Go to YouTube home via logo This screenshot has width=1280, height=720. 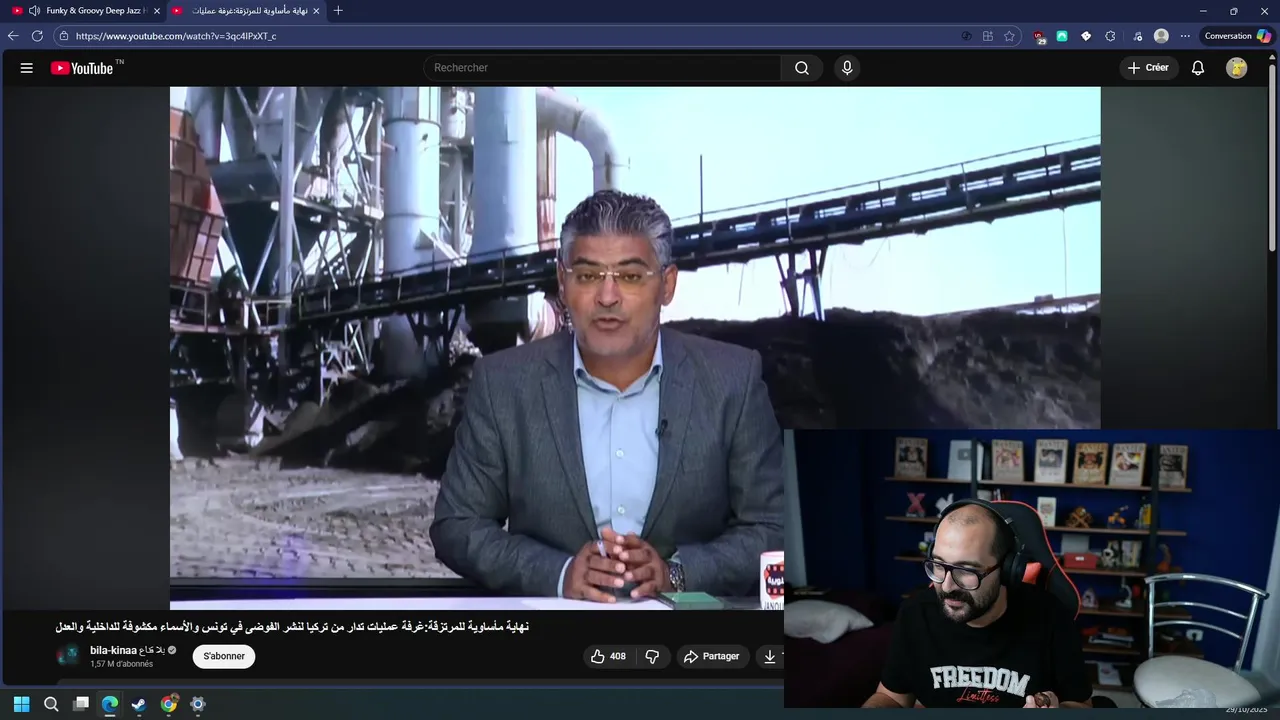[x=82, y=68]
